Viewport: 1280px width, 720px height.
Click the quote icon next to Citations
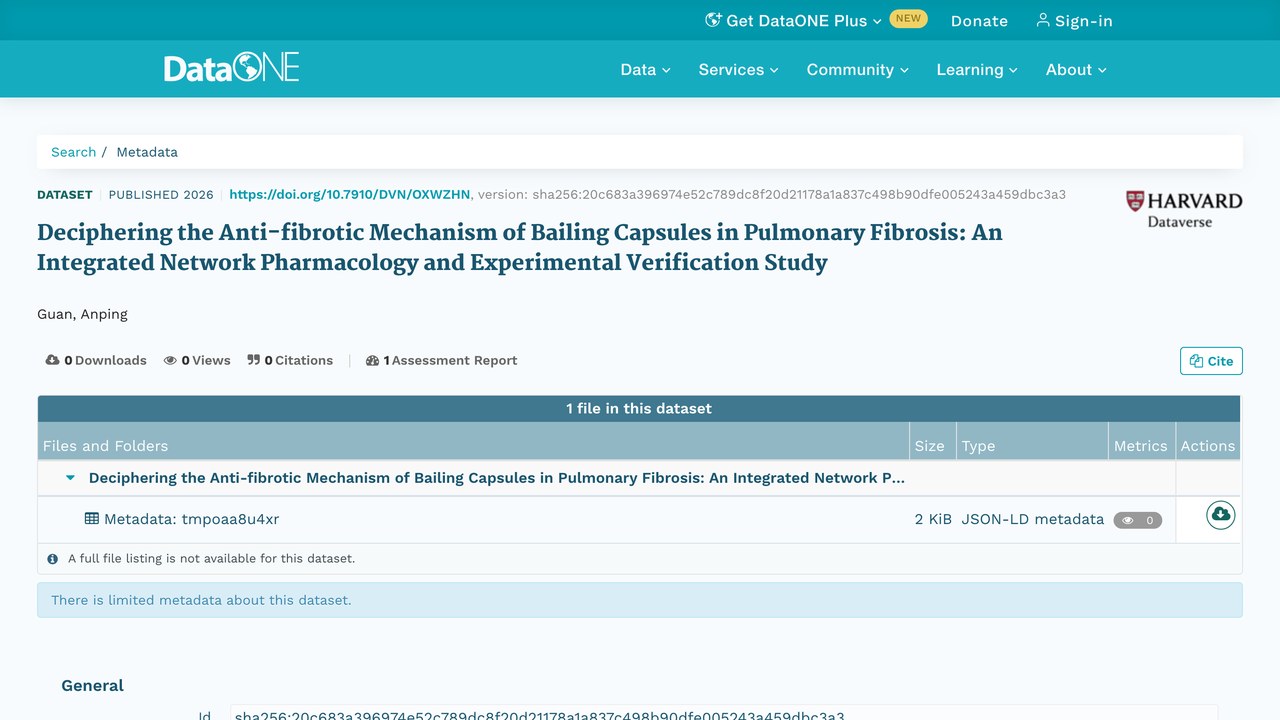[x=254, y=360]
